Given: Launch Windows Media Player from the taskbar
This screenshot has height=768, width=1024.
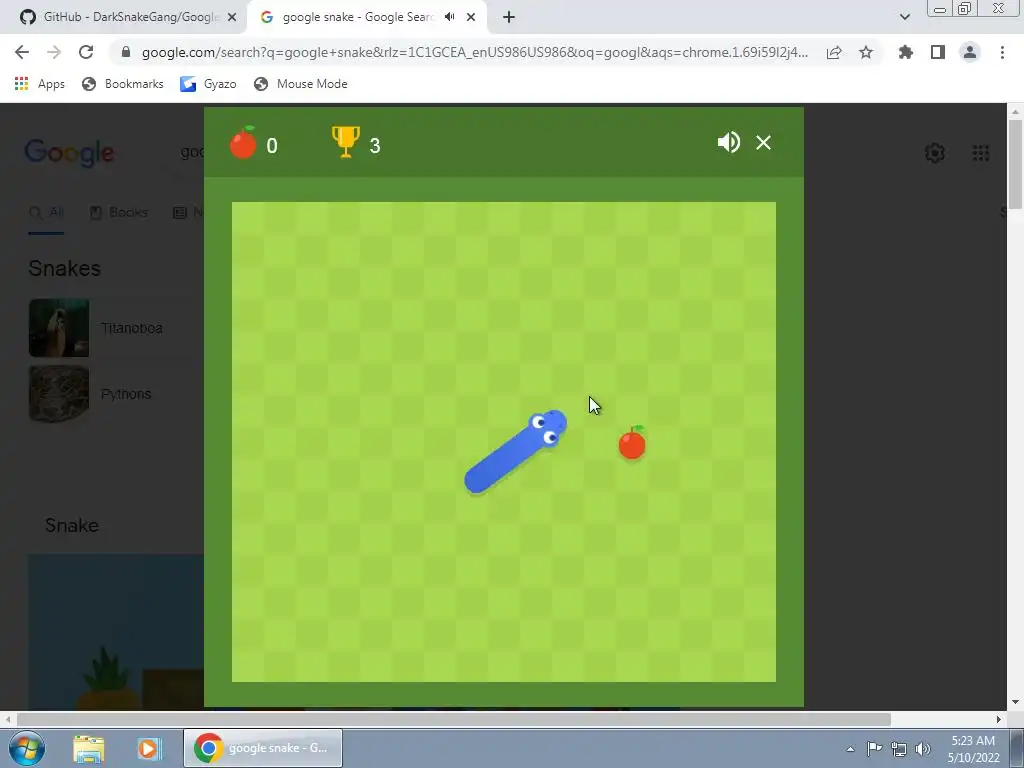Looking at the screenshot, I should tap(148, 748).
